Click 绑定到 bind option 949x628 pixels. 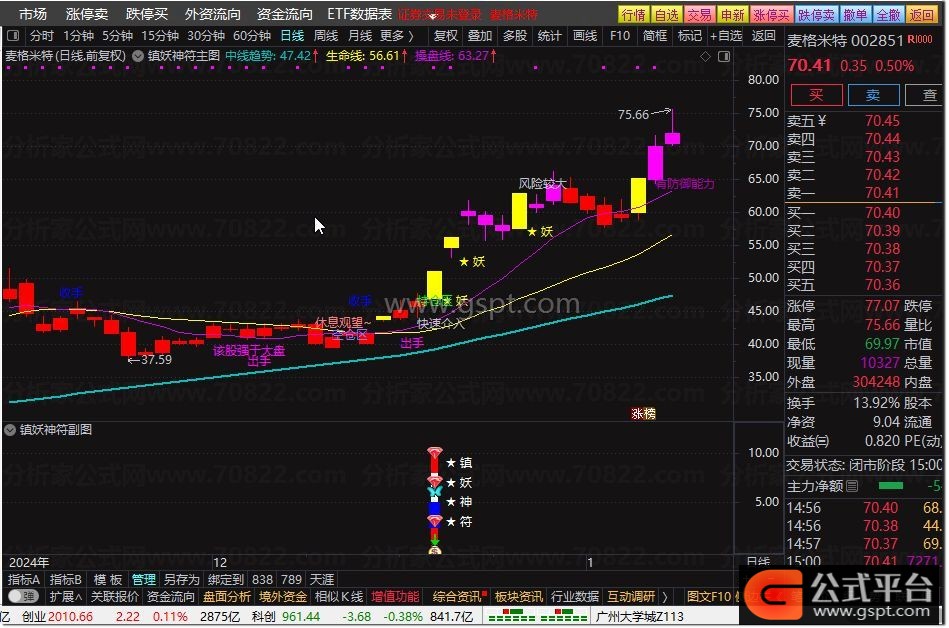pos(226,580)
